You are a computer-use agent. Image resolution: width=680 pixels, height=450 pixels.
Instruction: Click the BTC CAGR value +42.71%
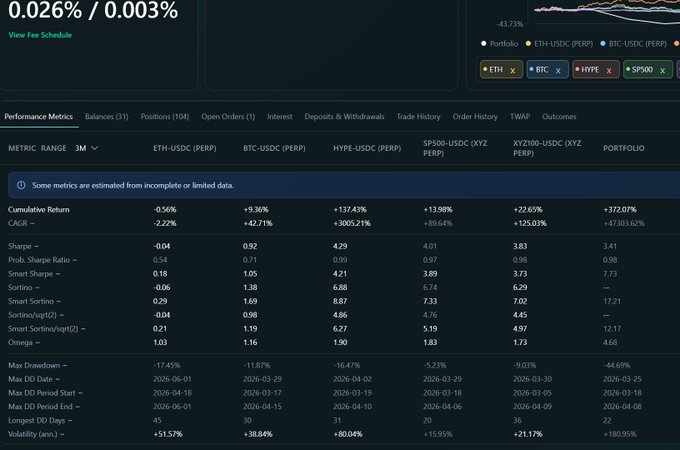(x=258, y=223)
